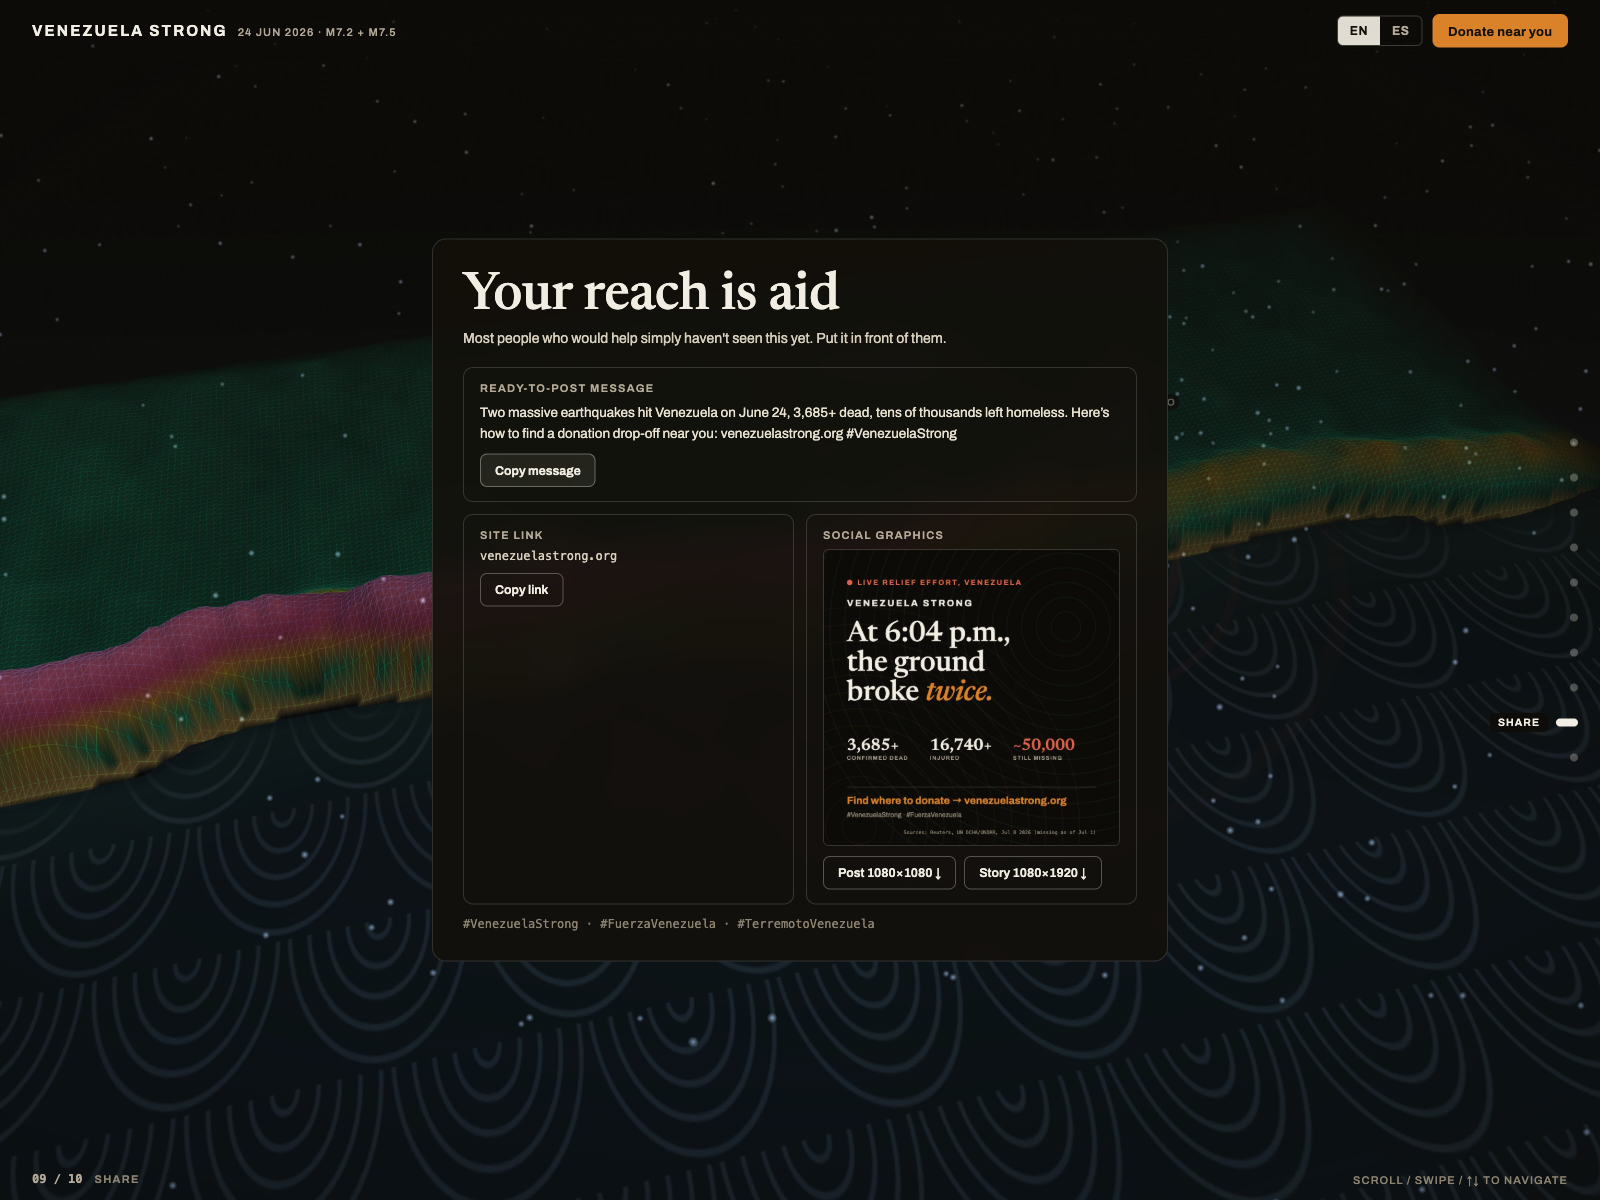
Task: Switch language to Spanish (ES)
Action: click(x=1400, y=31)
